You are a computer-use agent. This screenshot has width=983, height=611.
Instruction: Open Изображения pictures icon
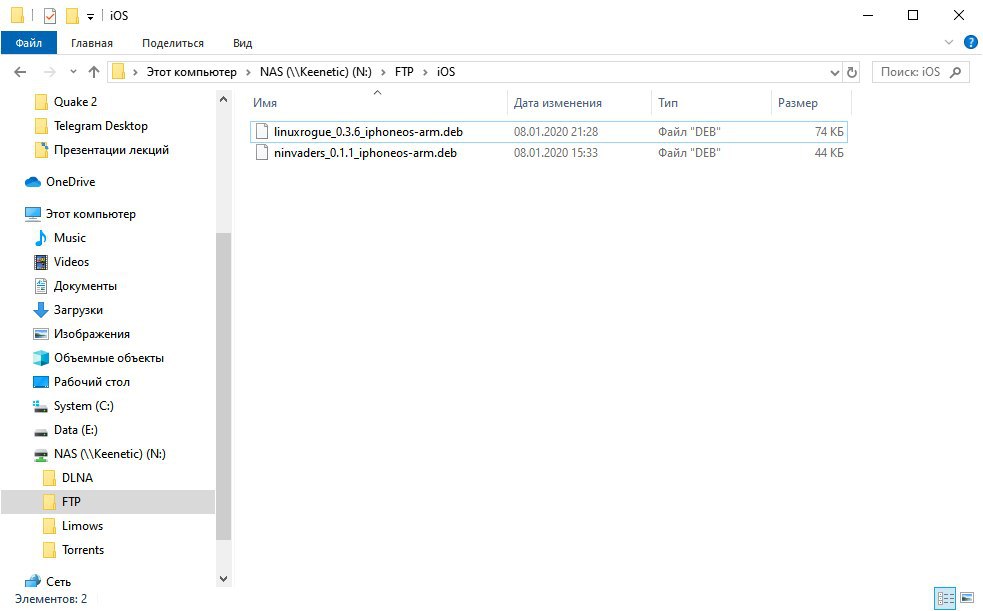[x=41, y=334]
